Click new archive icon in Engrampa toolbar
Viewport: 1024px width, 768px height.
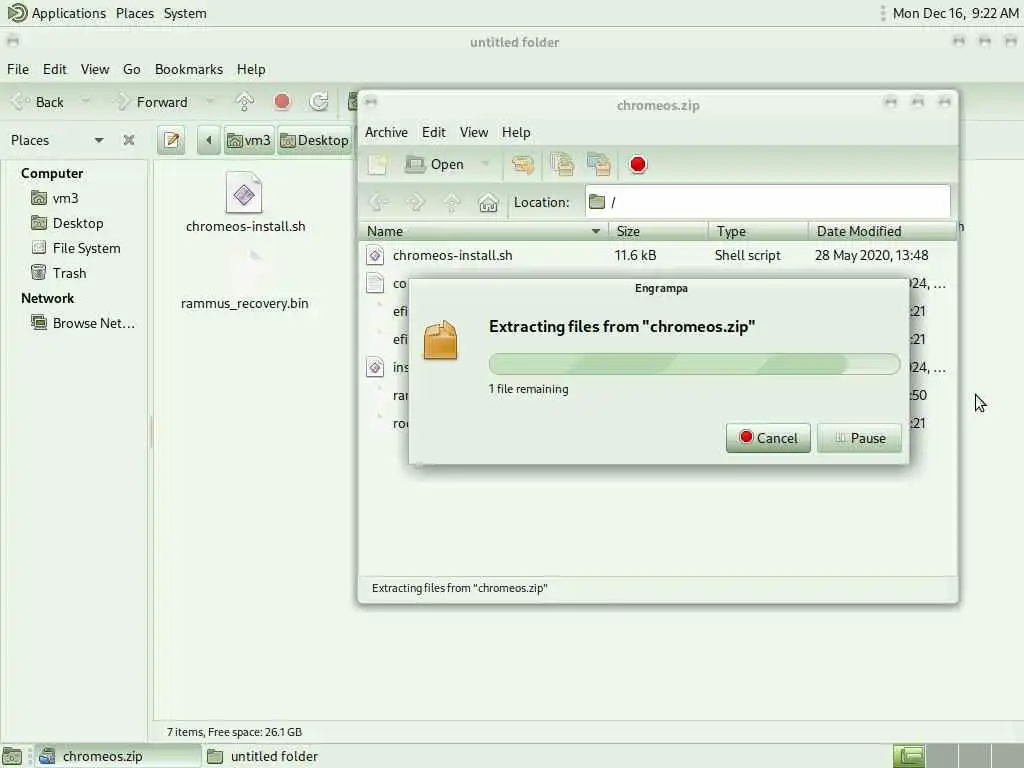click(x=377, y=165)
